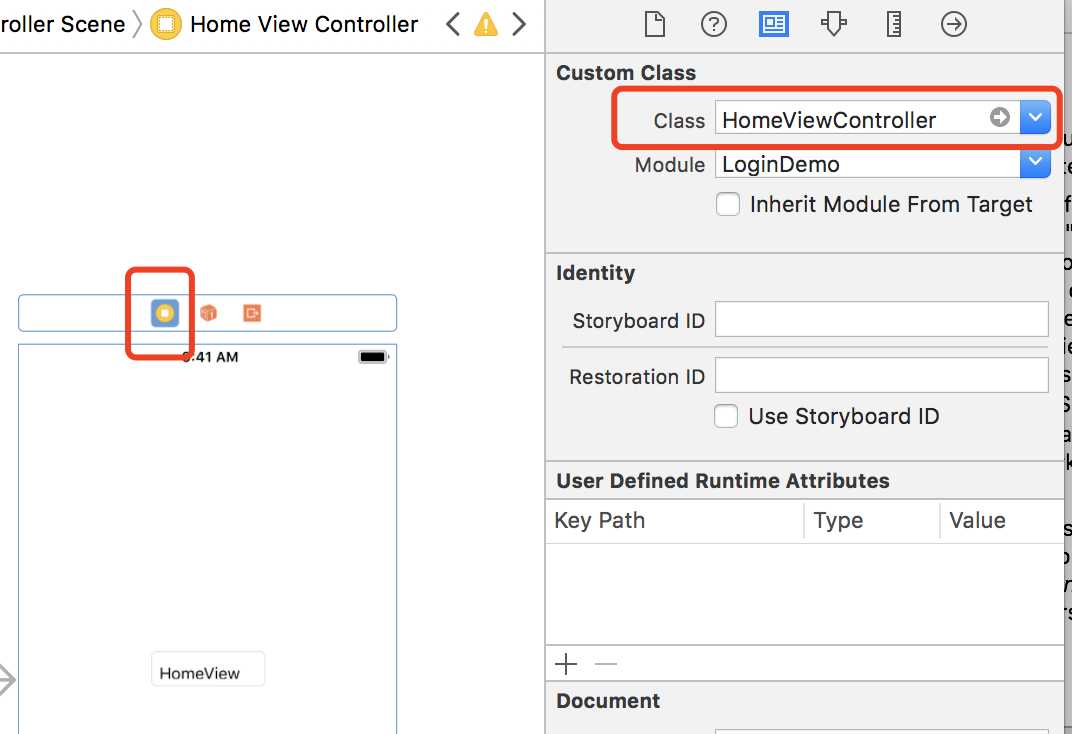Click the Identity section heading

click(x=595, y=273)
